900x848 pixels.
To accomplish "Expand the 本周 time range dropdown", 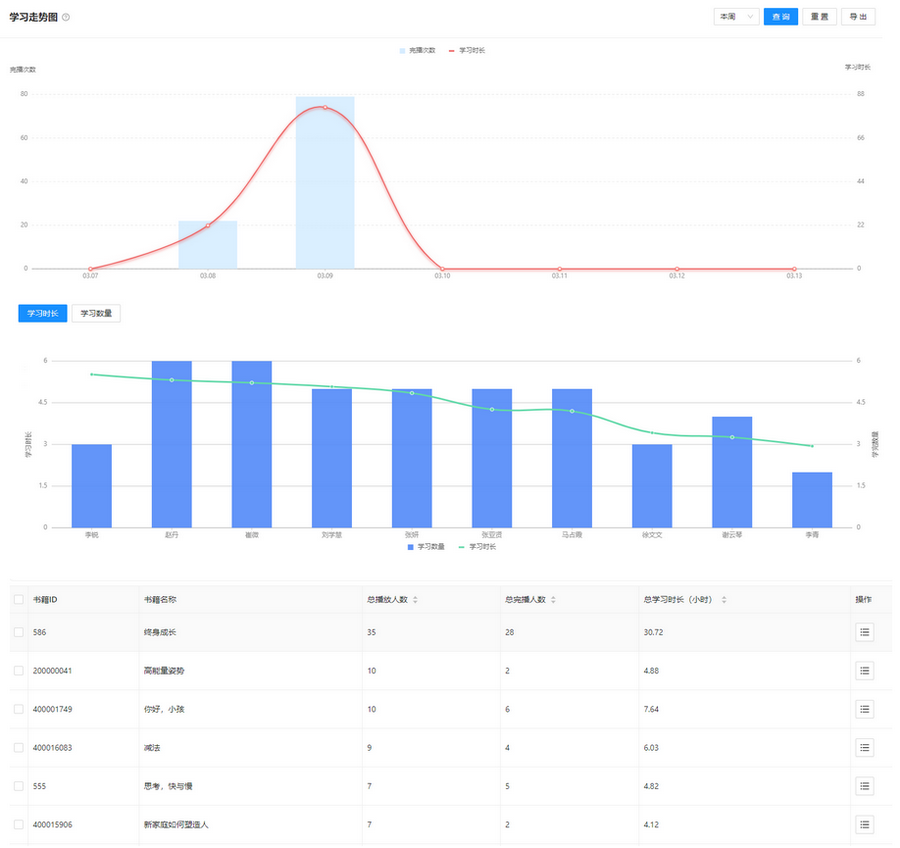I will [x=735, y=17].
